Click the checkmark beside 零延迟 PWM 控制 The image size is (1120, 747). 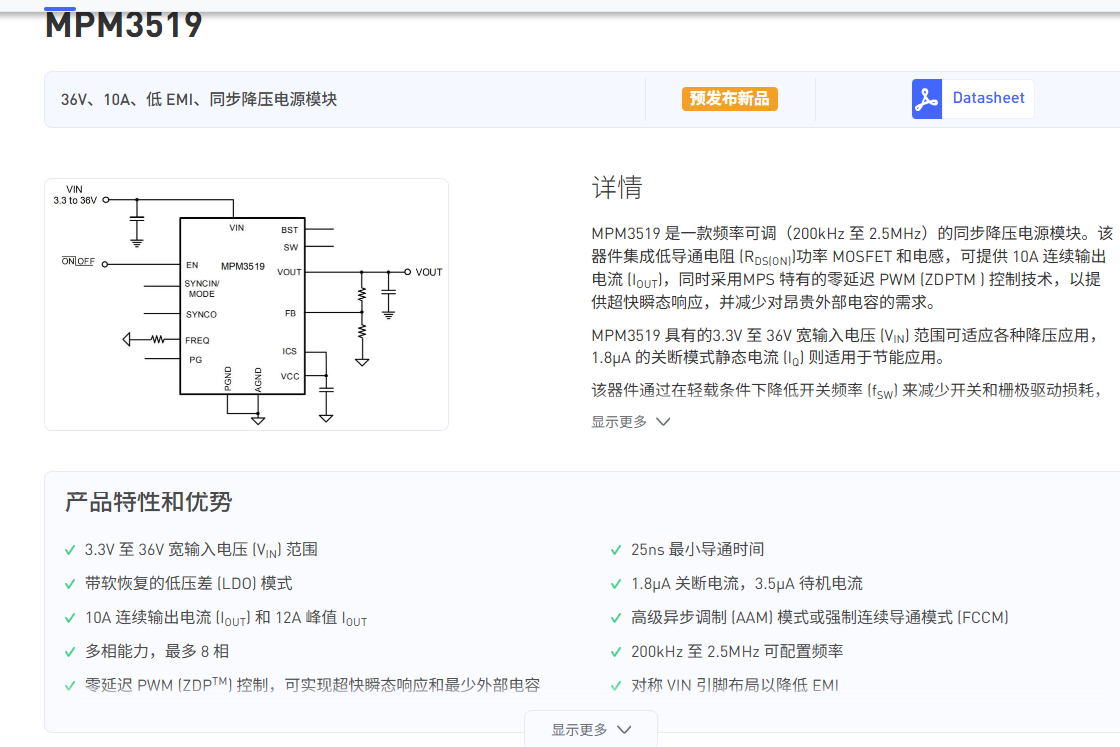tap(70, 686)
